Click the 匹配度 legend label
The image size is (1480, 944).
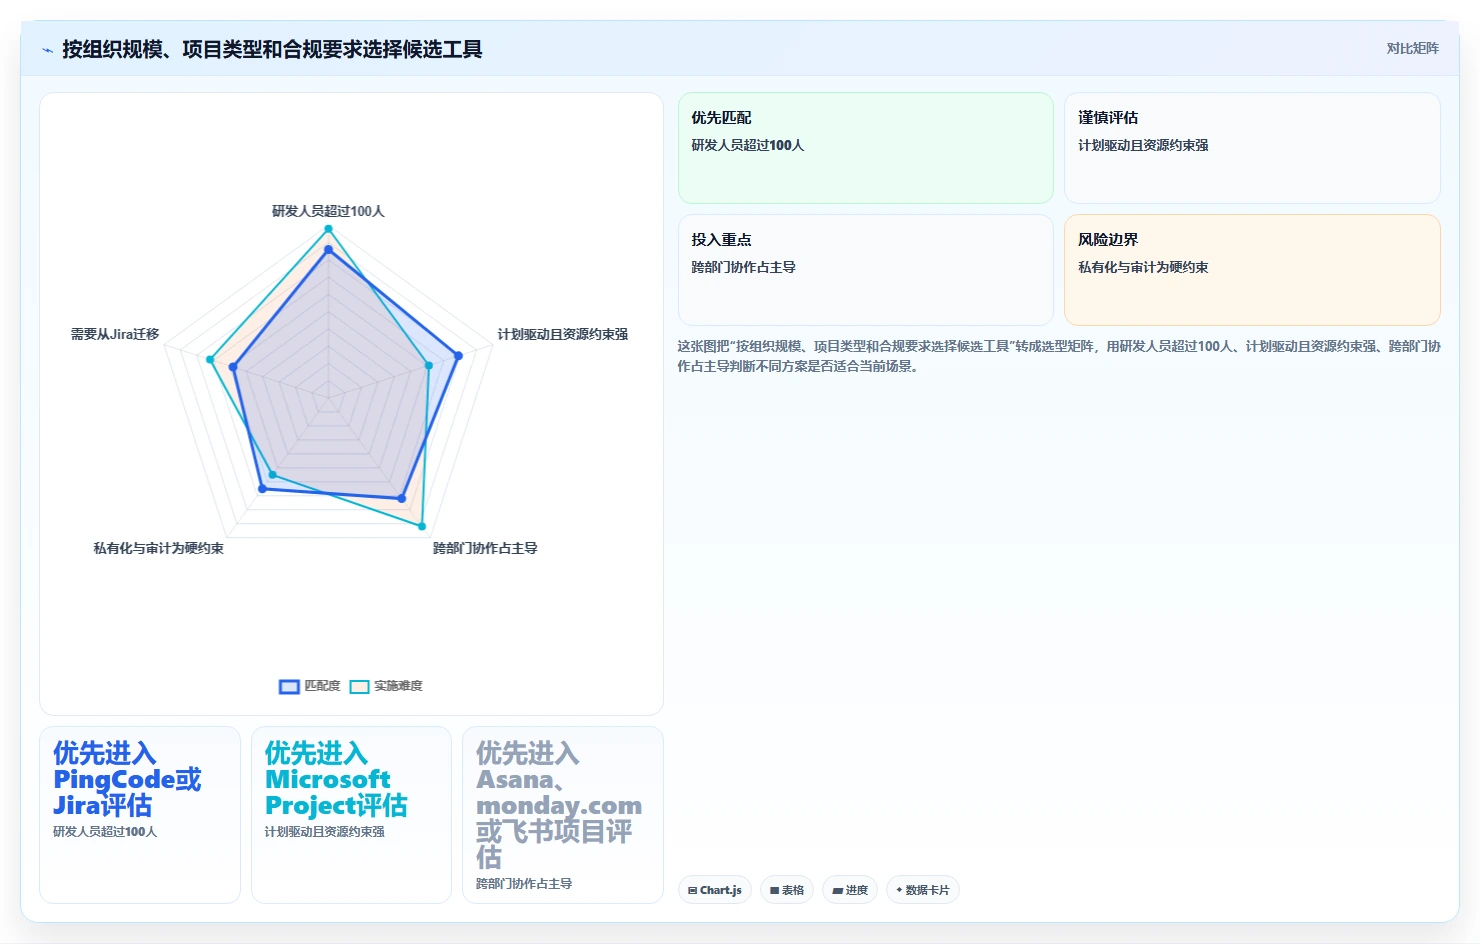point(322,686)
